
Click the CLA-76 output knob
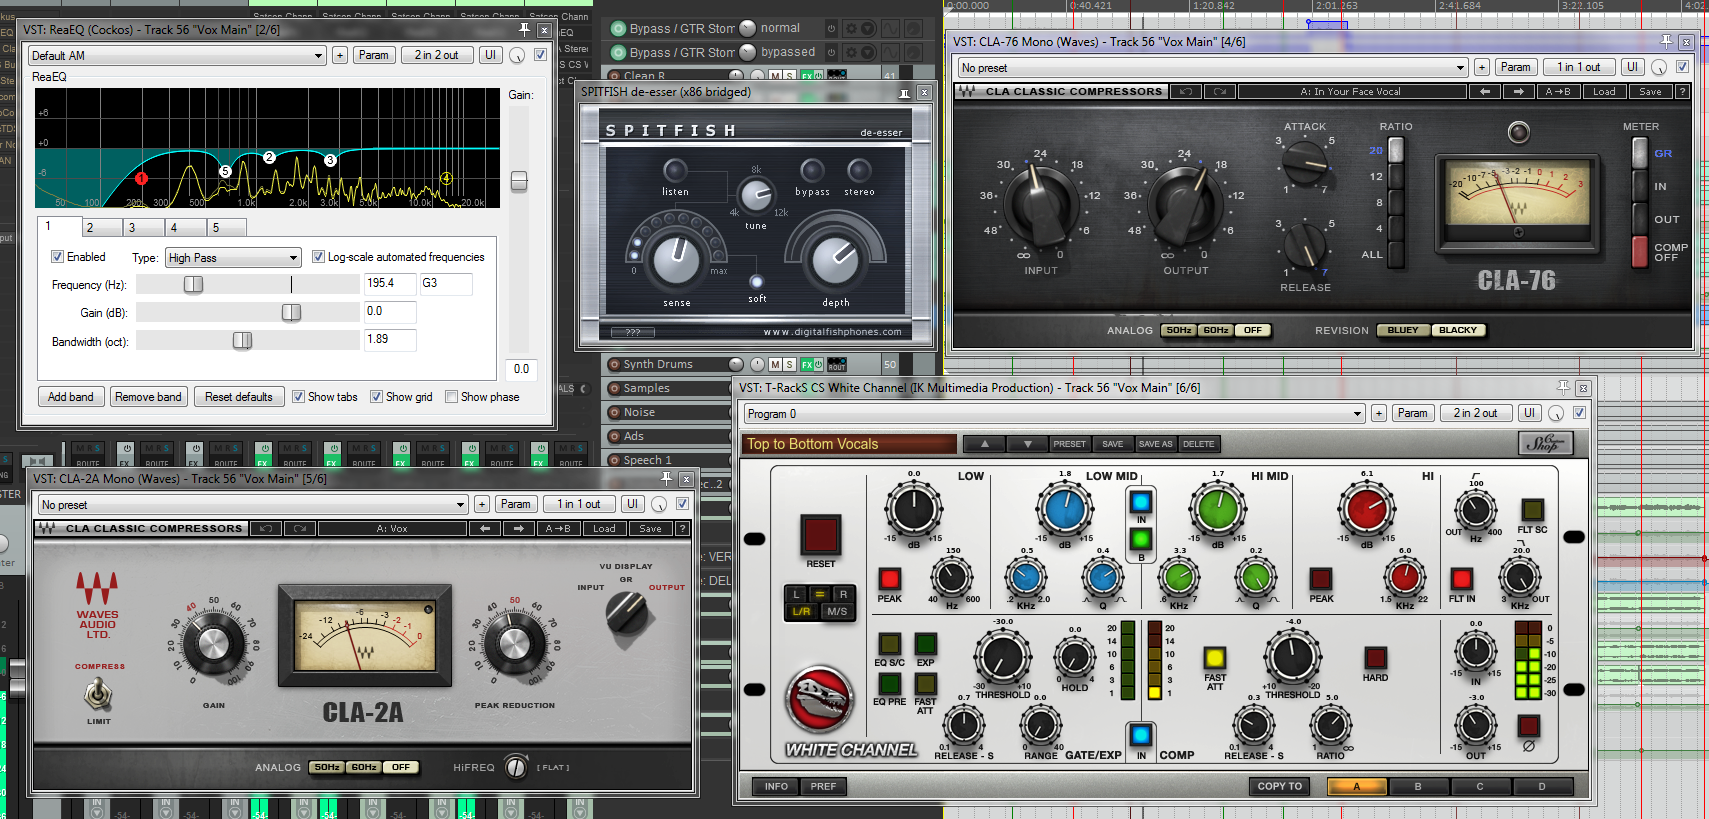pos(1185,204)
